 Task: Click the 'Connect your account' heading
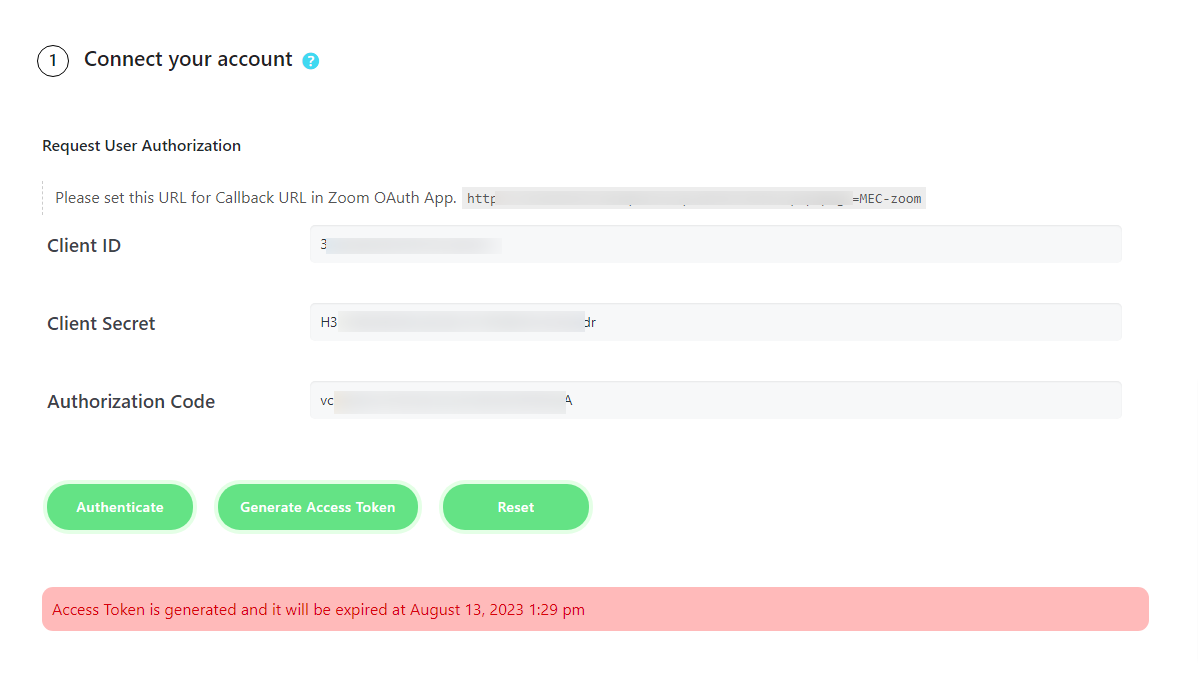point(188,59)
